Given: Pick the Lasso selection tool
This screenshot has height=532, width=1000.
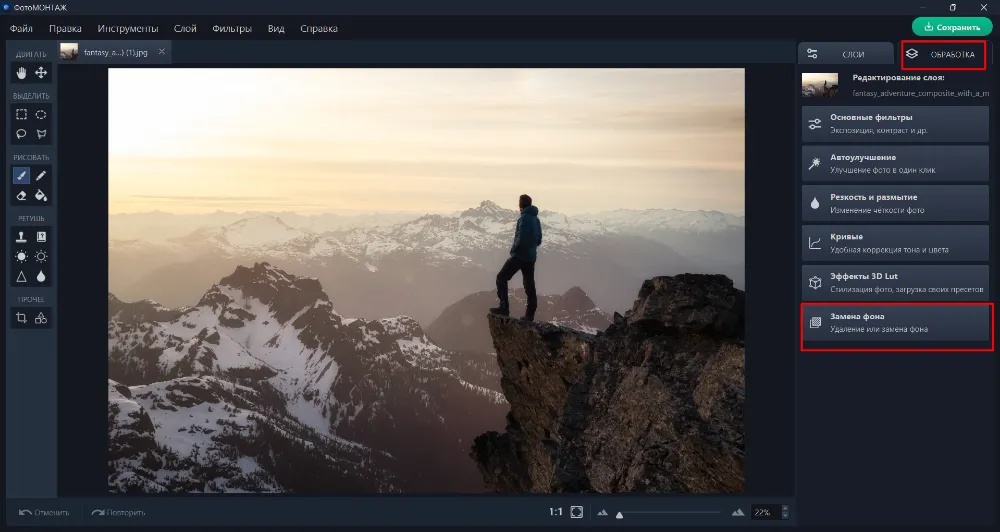Looking at the screenshot, I should (21, 134).
